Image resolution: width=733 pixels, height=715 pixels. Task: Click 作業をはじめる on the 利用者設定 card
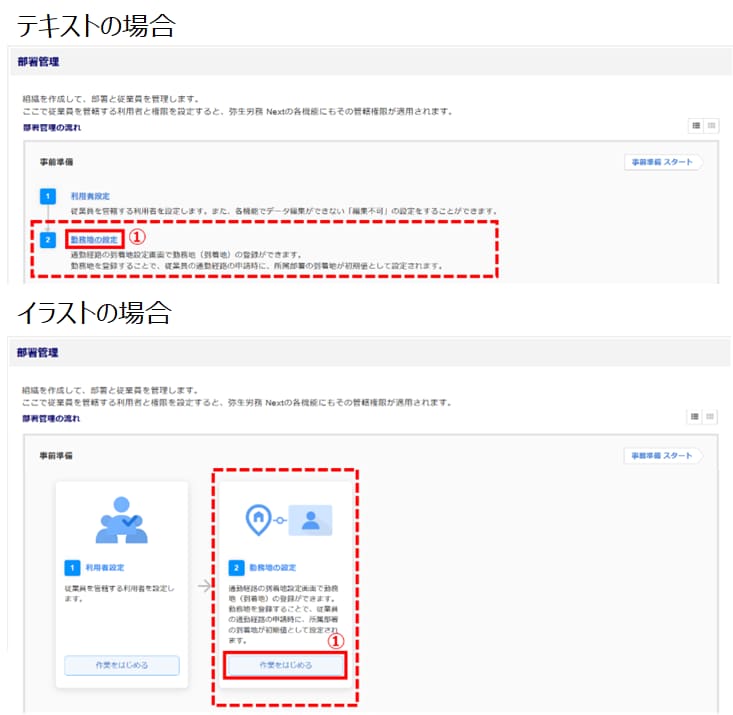coord(121,665)
